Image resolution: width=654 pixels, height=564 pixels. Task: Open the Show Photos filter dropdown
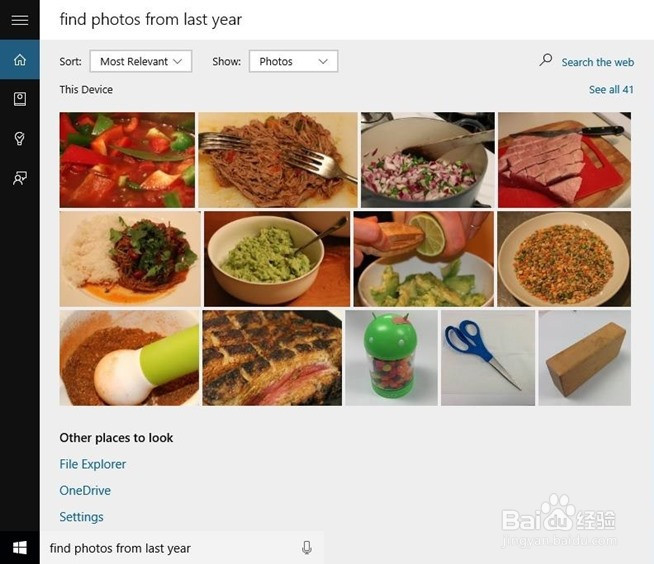click(293, 61)
